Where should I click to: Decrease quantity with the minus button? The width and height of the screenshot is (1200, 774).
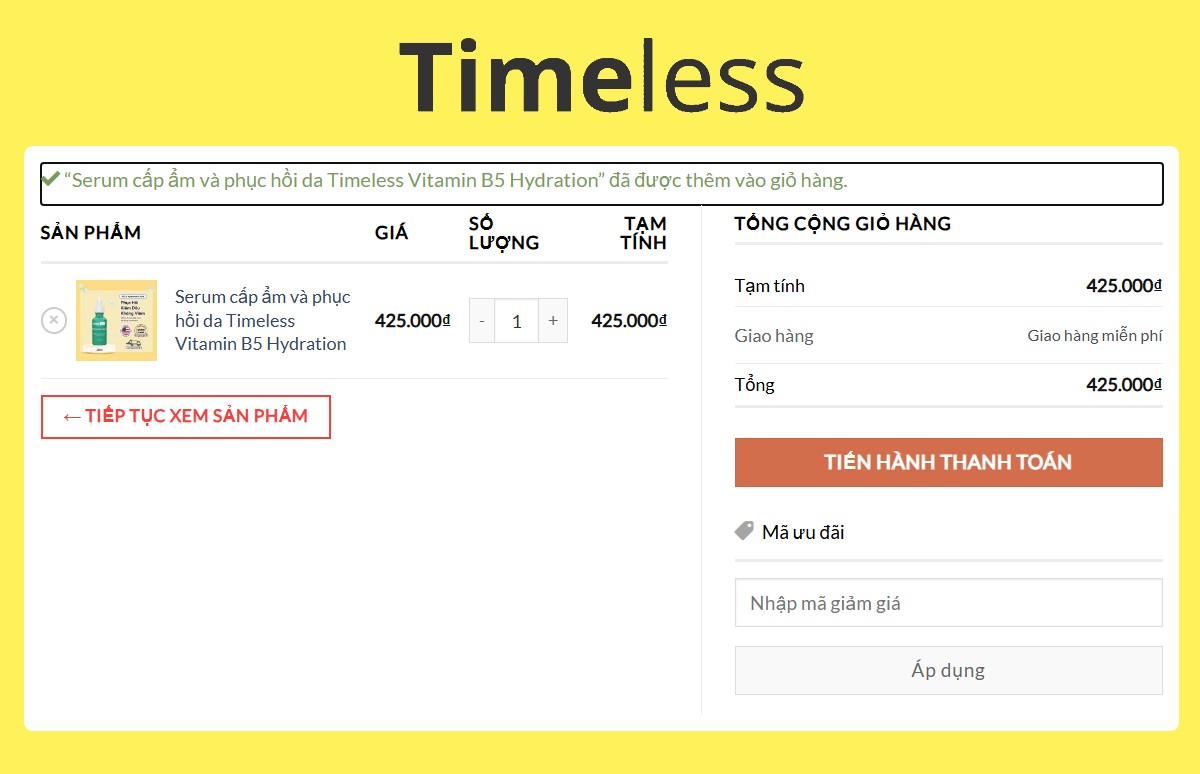click(x=481, y=320)
